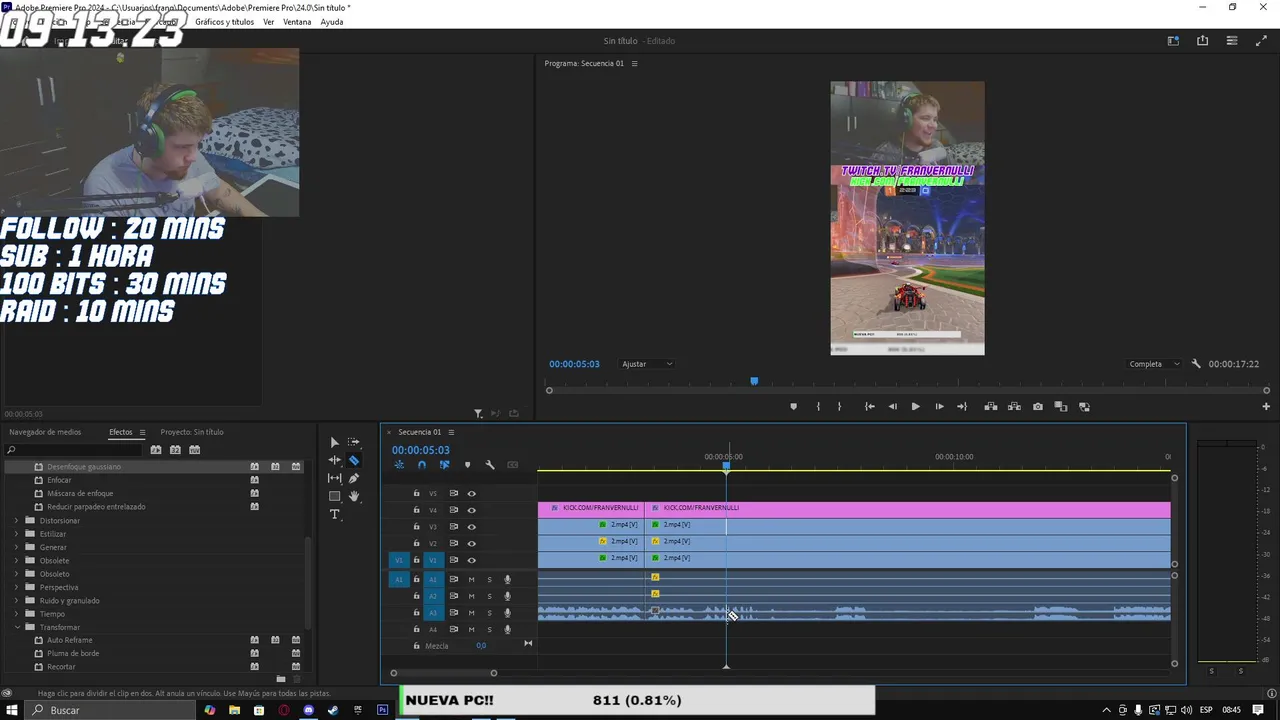Toggle lock on track V3
The height and width of the screenshot is (720, 1280).
coord(417,527)
